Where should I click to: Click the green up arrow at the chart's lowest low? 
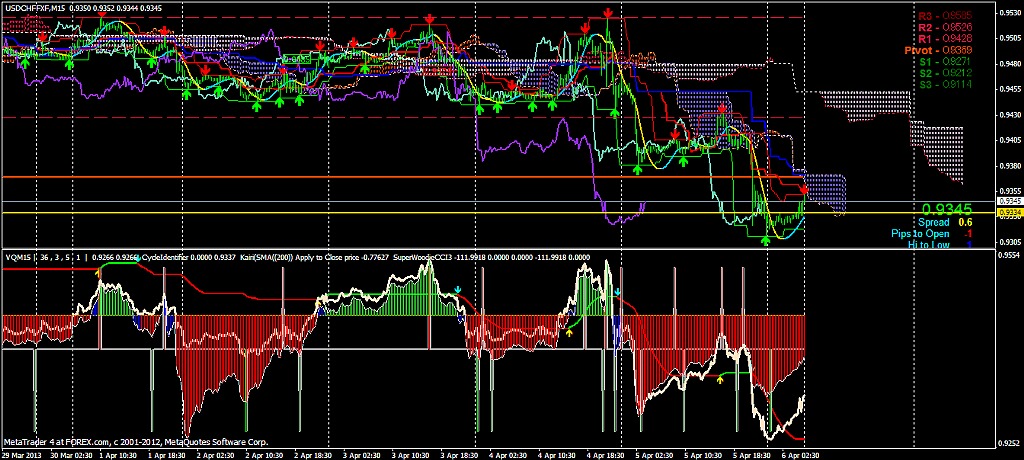tap(766, 240)
